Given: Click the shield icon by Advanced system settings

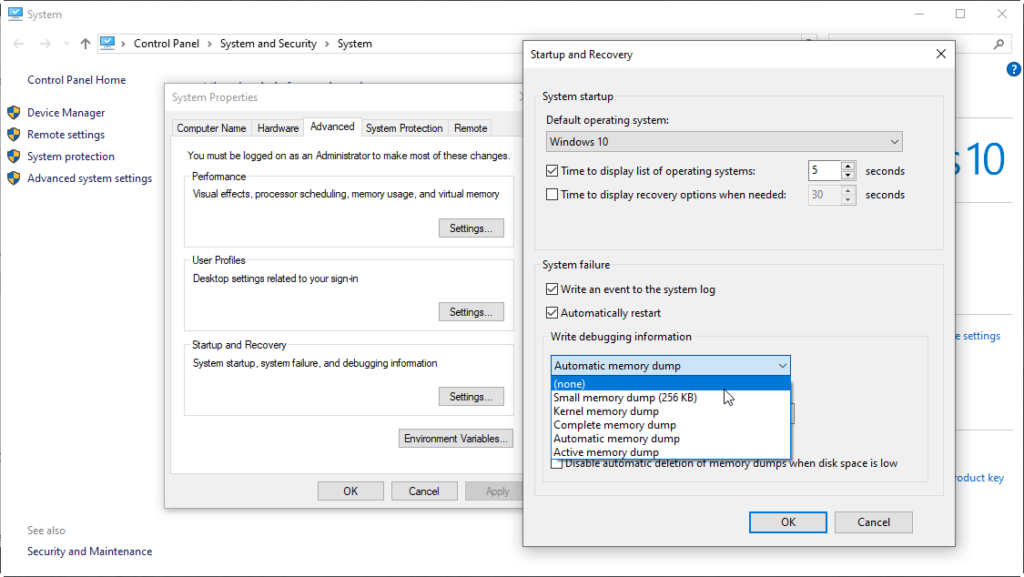Looking at the screenshot, I should [14, 178].
